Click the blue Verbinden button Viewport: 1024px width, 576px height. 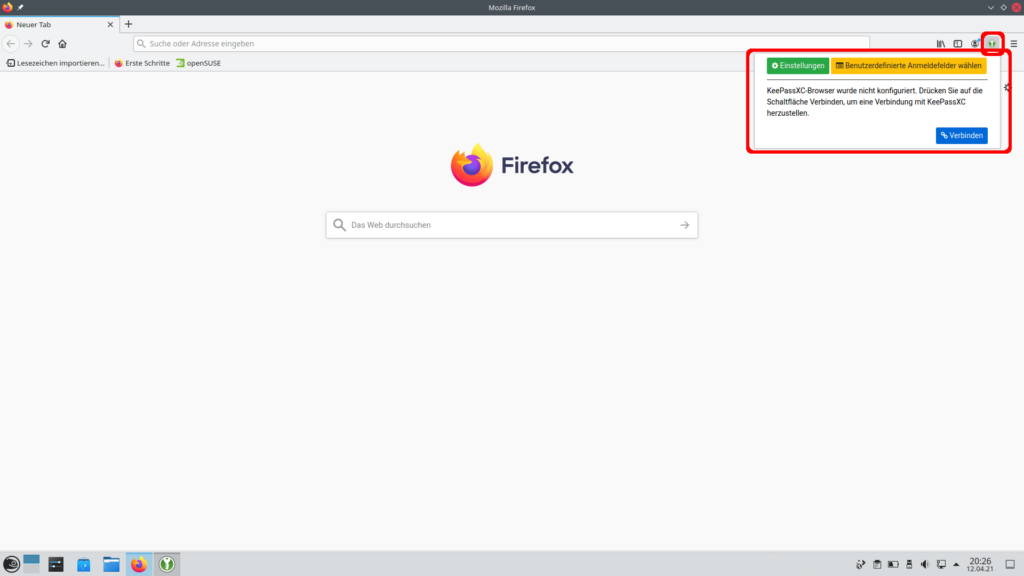pos(961,135)
